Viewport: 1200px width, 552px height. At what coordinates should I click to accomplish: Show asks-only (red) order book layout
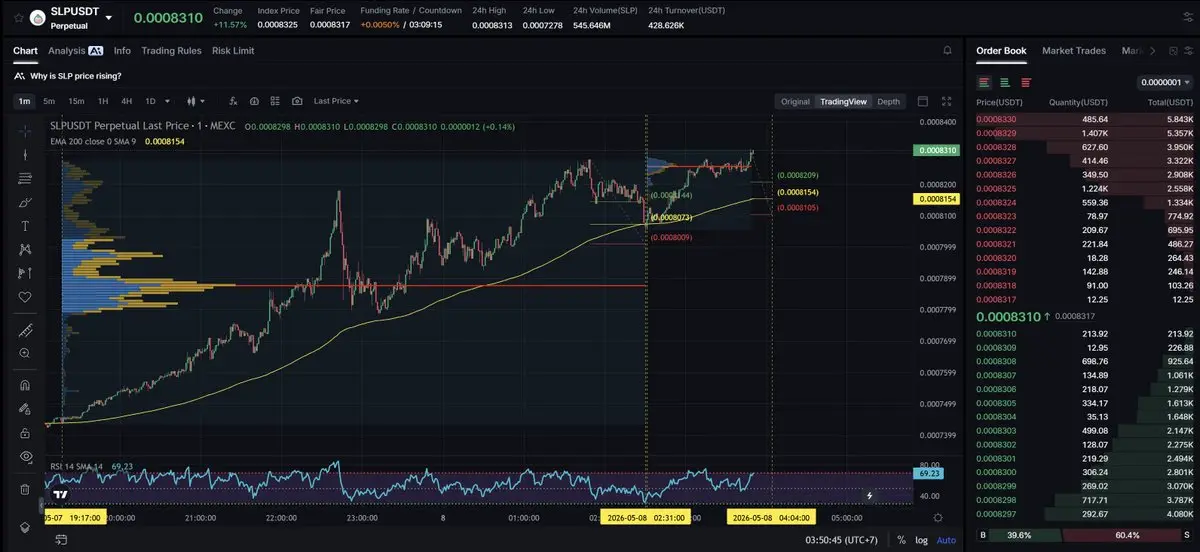1026,82
